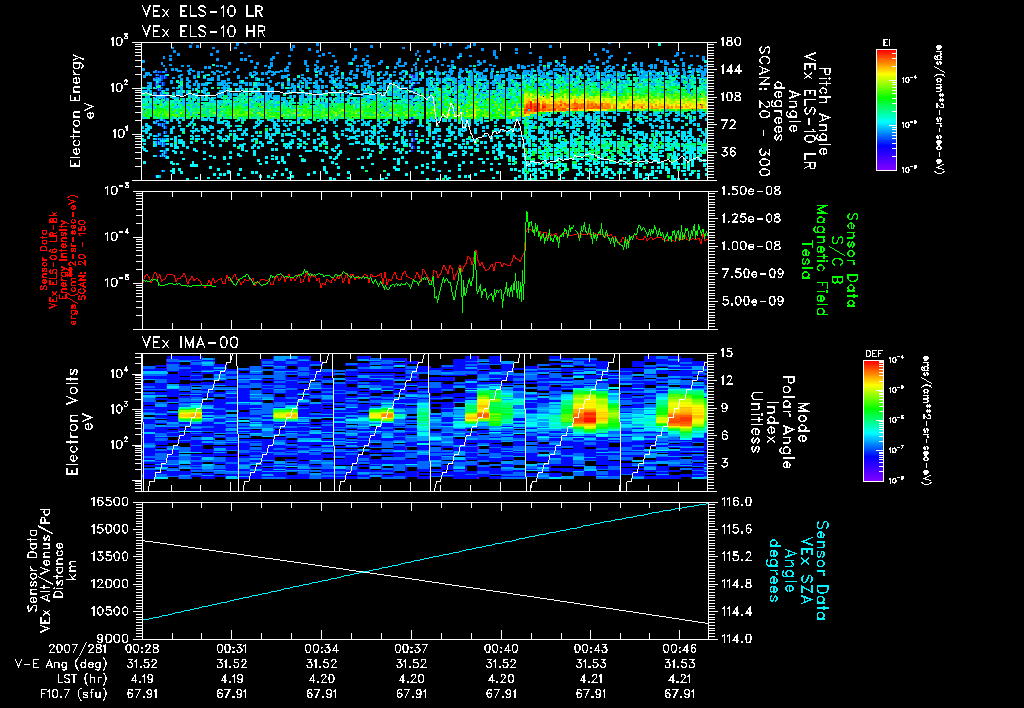
Task: Click the 115.2 SZA tick label
Action: (x=735, y=556)
